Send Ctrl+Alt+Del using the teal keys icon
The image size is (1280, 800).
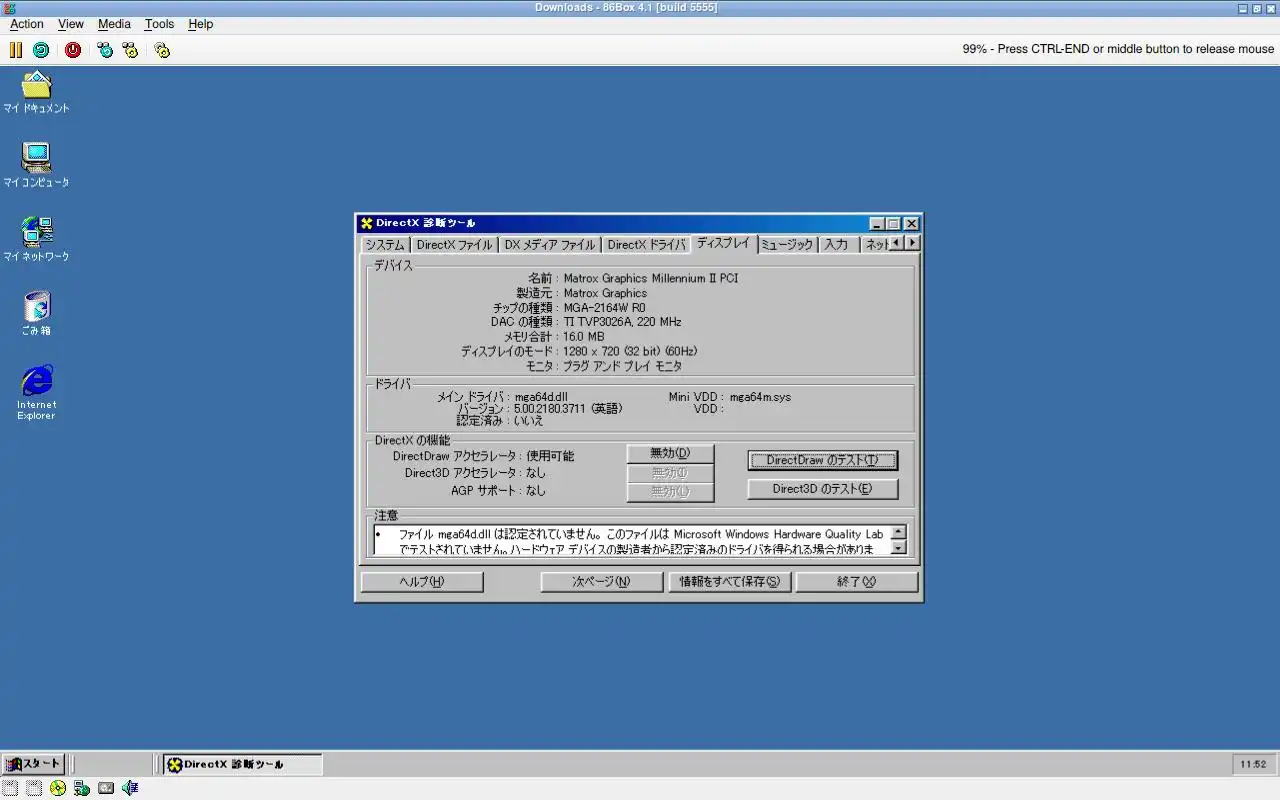[x=105, y=49]
